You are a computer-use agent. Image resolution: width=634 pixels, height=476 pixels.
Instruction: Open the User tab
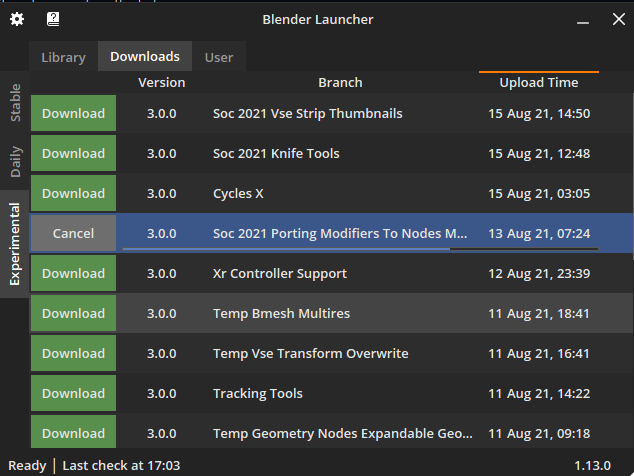(x=219, y=57)
